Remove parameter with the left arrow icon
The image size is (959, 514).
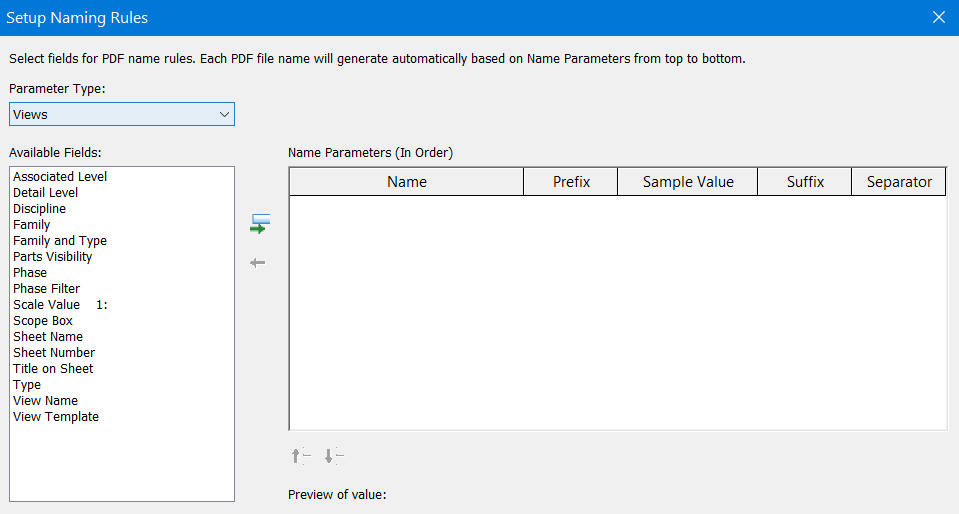pos(257,263)
